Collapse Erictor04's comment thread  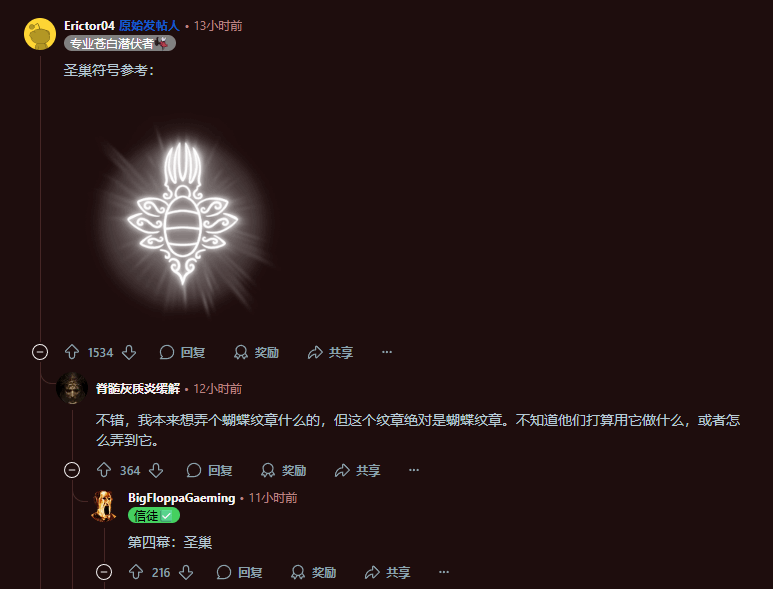pos(40,352)
